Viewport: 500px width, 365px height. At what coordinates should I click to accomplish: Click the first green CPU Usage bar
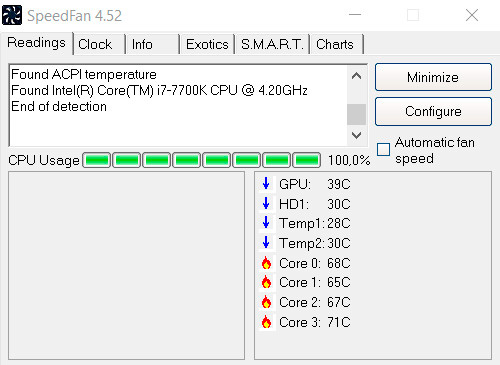[x=97, y=160]
